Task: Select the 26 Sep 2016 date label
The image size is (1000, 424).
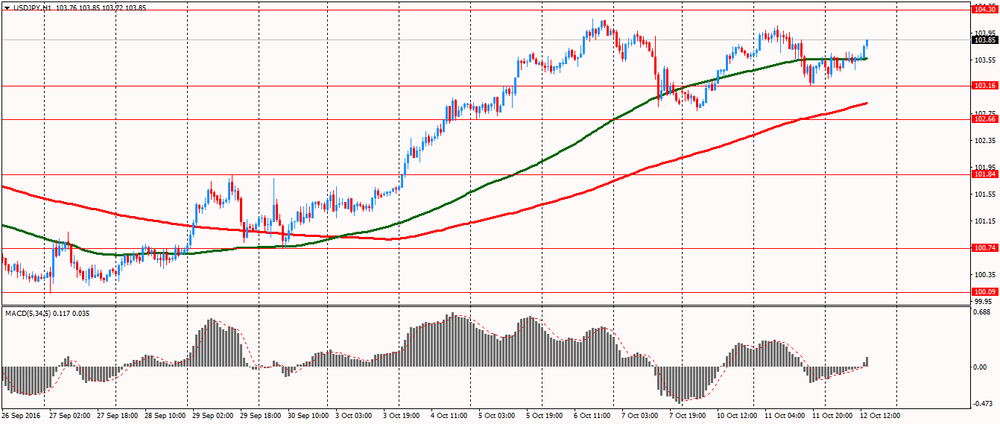Action: pos(20,414)
